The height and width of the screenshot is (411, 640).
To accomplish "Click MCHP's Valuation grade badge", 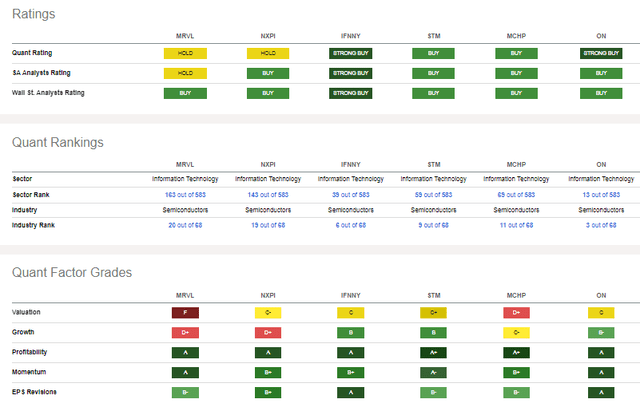I will 516,313.
